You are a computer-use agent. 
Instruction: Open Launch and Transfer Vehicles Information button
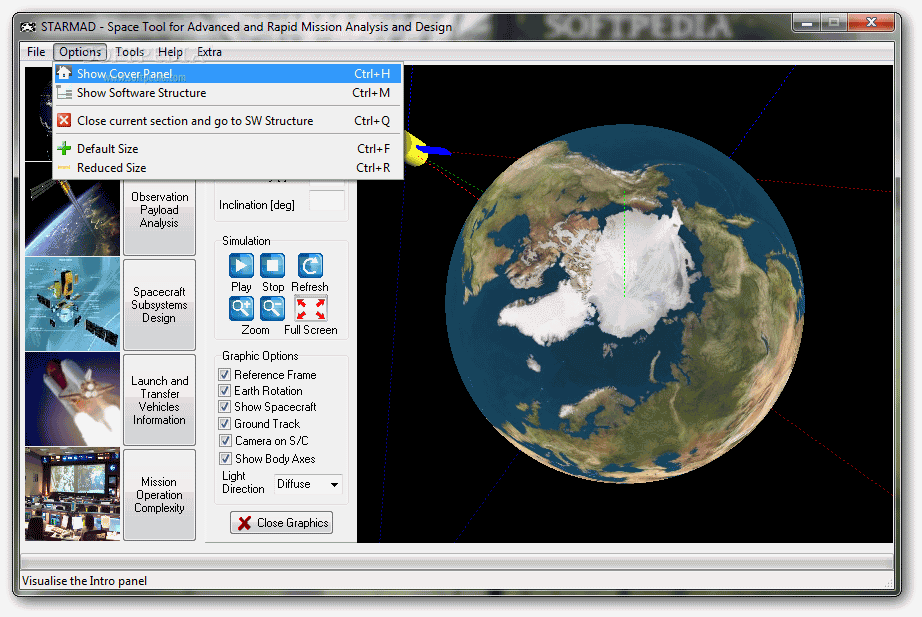tap(159, 400)
